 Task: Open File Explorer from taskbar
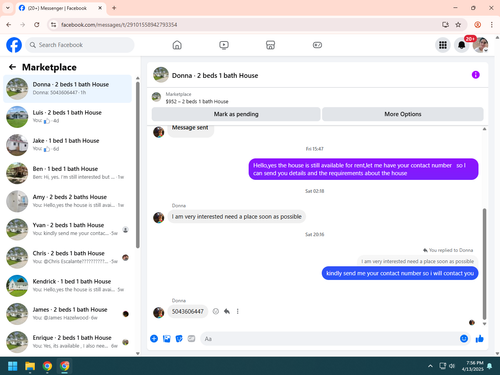point(30,366)
